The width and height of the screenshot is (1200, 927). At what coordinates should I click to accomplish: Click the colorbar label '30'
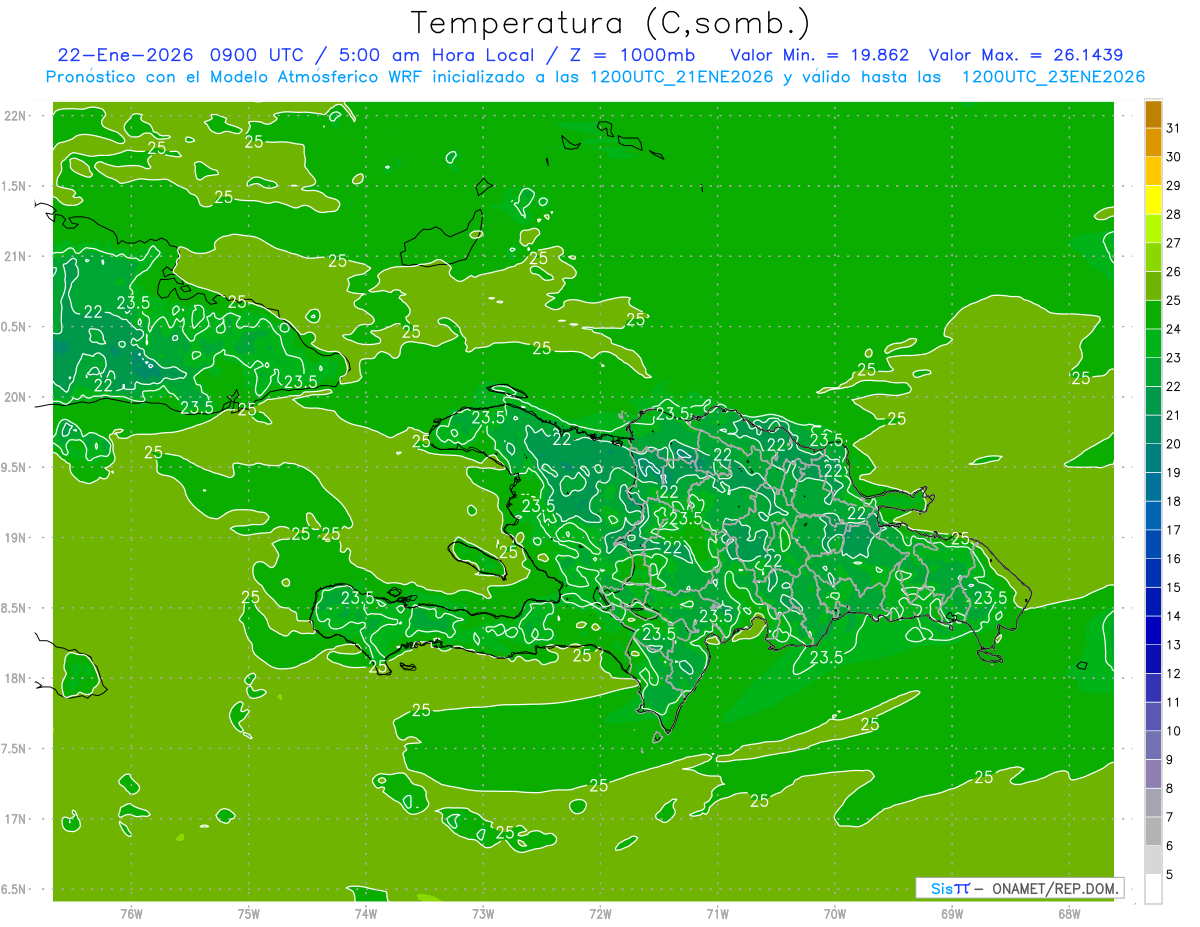pyautogui.click(x=1174, y=157)
